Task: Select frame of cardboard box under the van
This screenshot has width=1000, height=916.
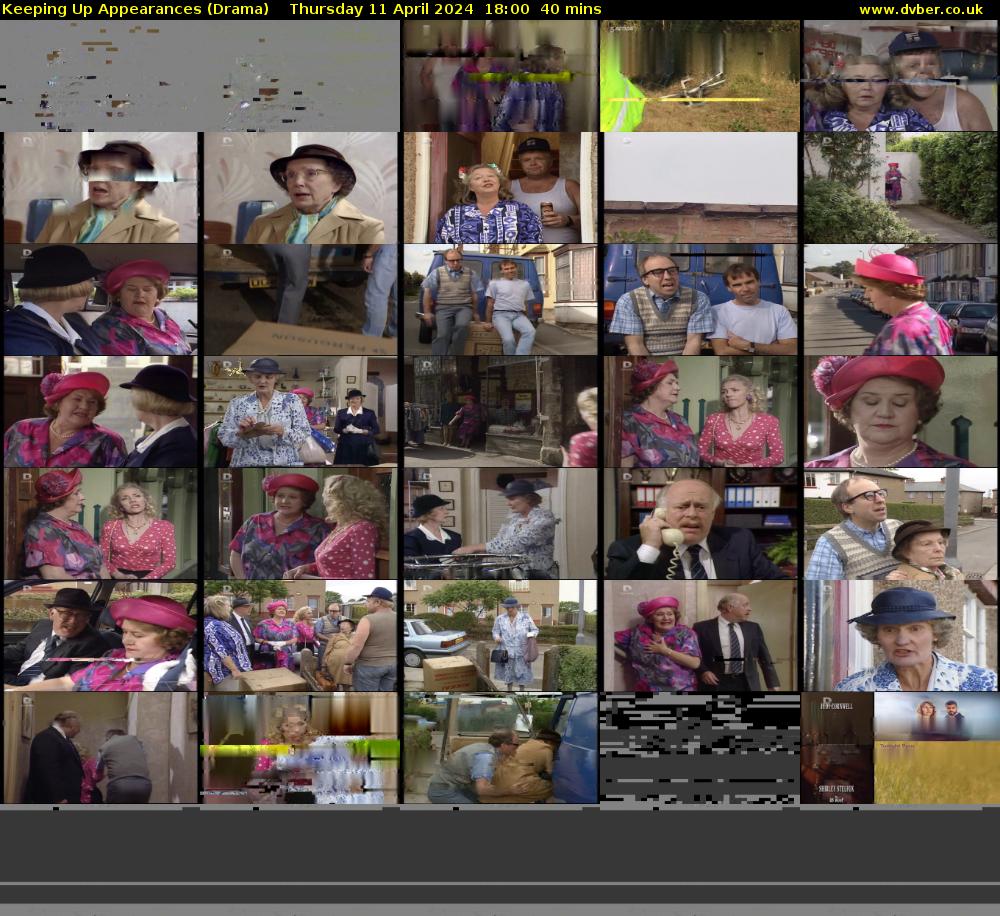Action: click(300, 300)
